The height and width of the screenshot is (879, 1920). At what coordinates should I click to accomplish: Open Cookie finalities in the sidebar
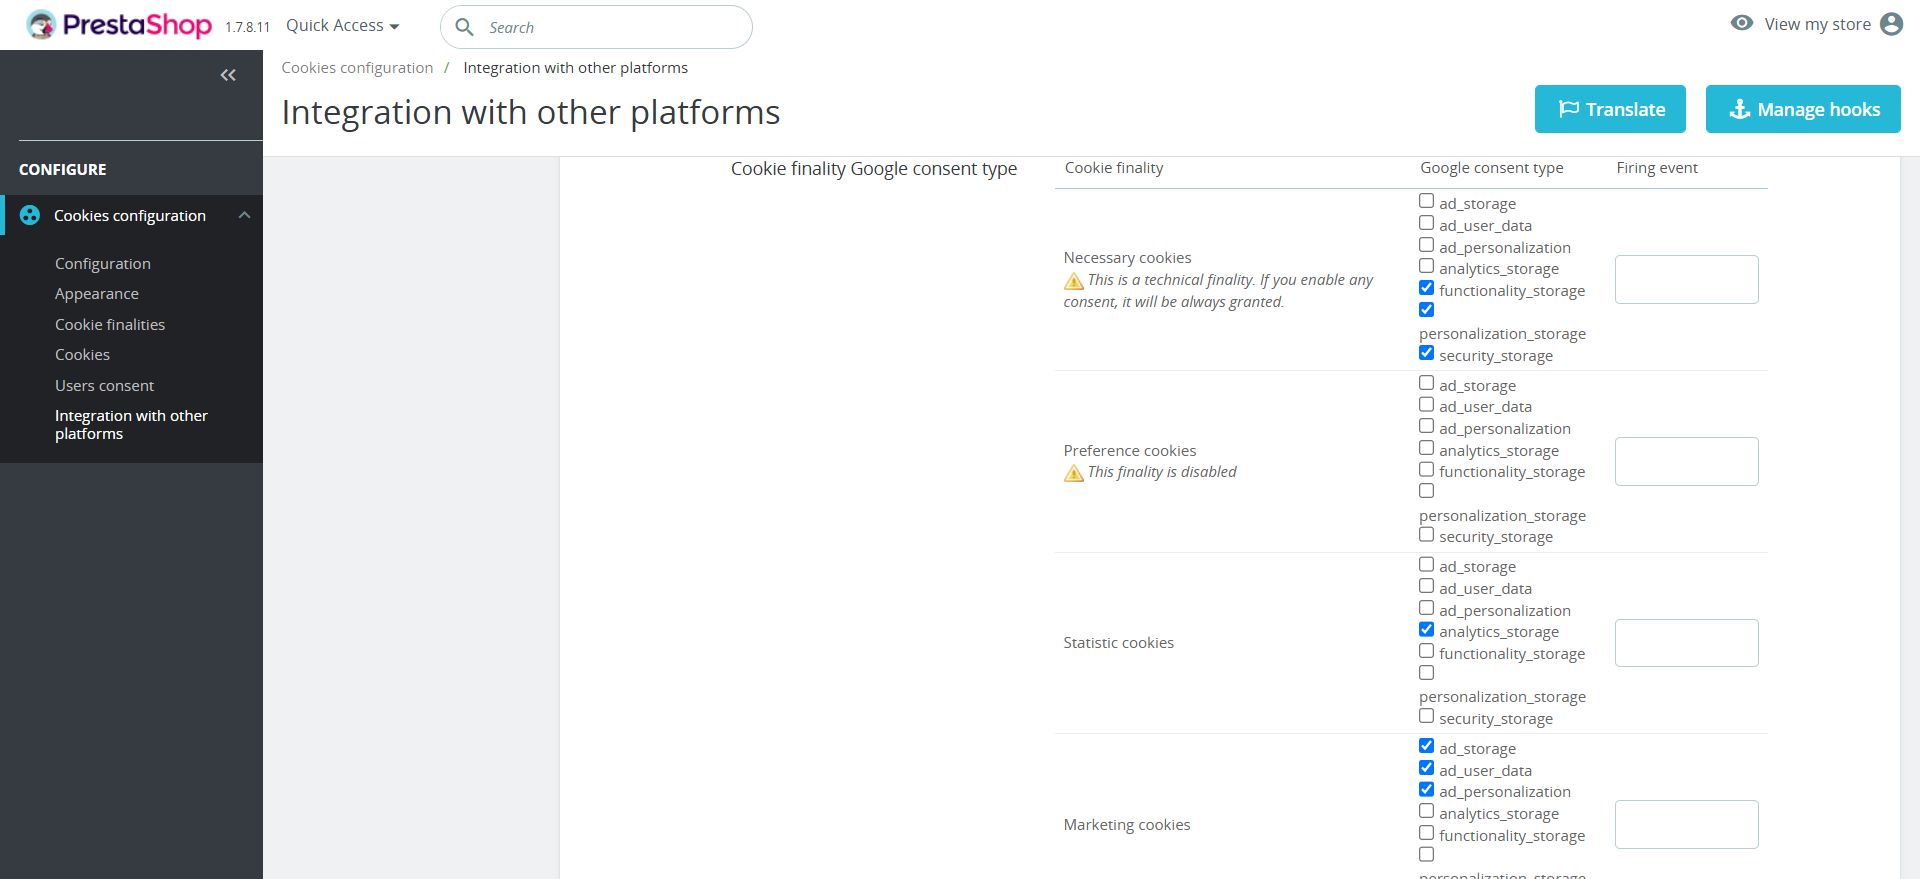(x=110, y=324)
